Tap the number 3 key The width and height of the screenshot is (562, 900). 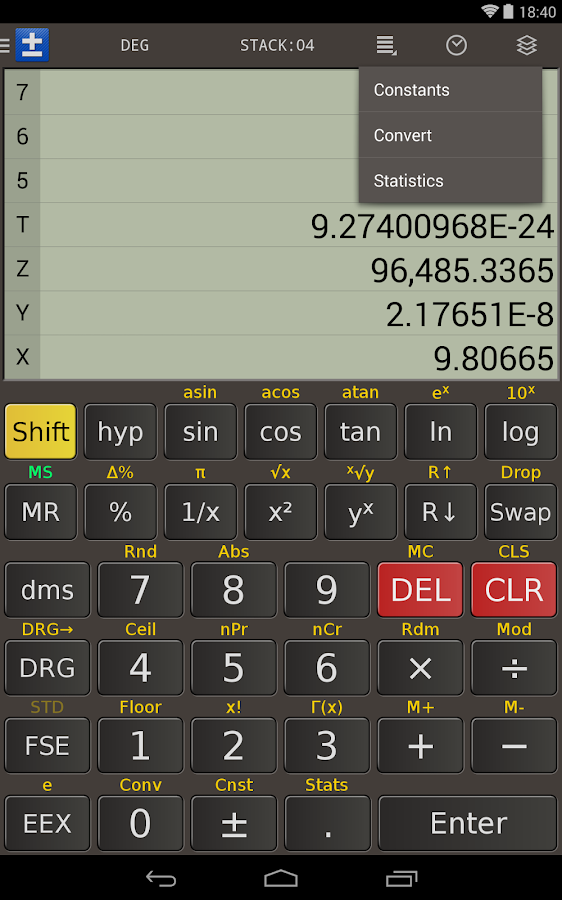click(327, 746)
